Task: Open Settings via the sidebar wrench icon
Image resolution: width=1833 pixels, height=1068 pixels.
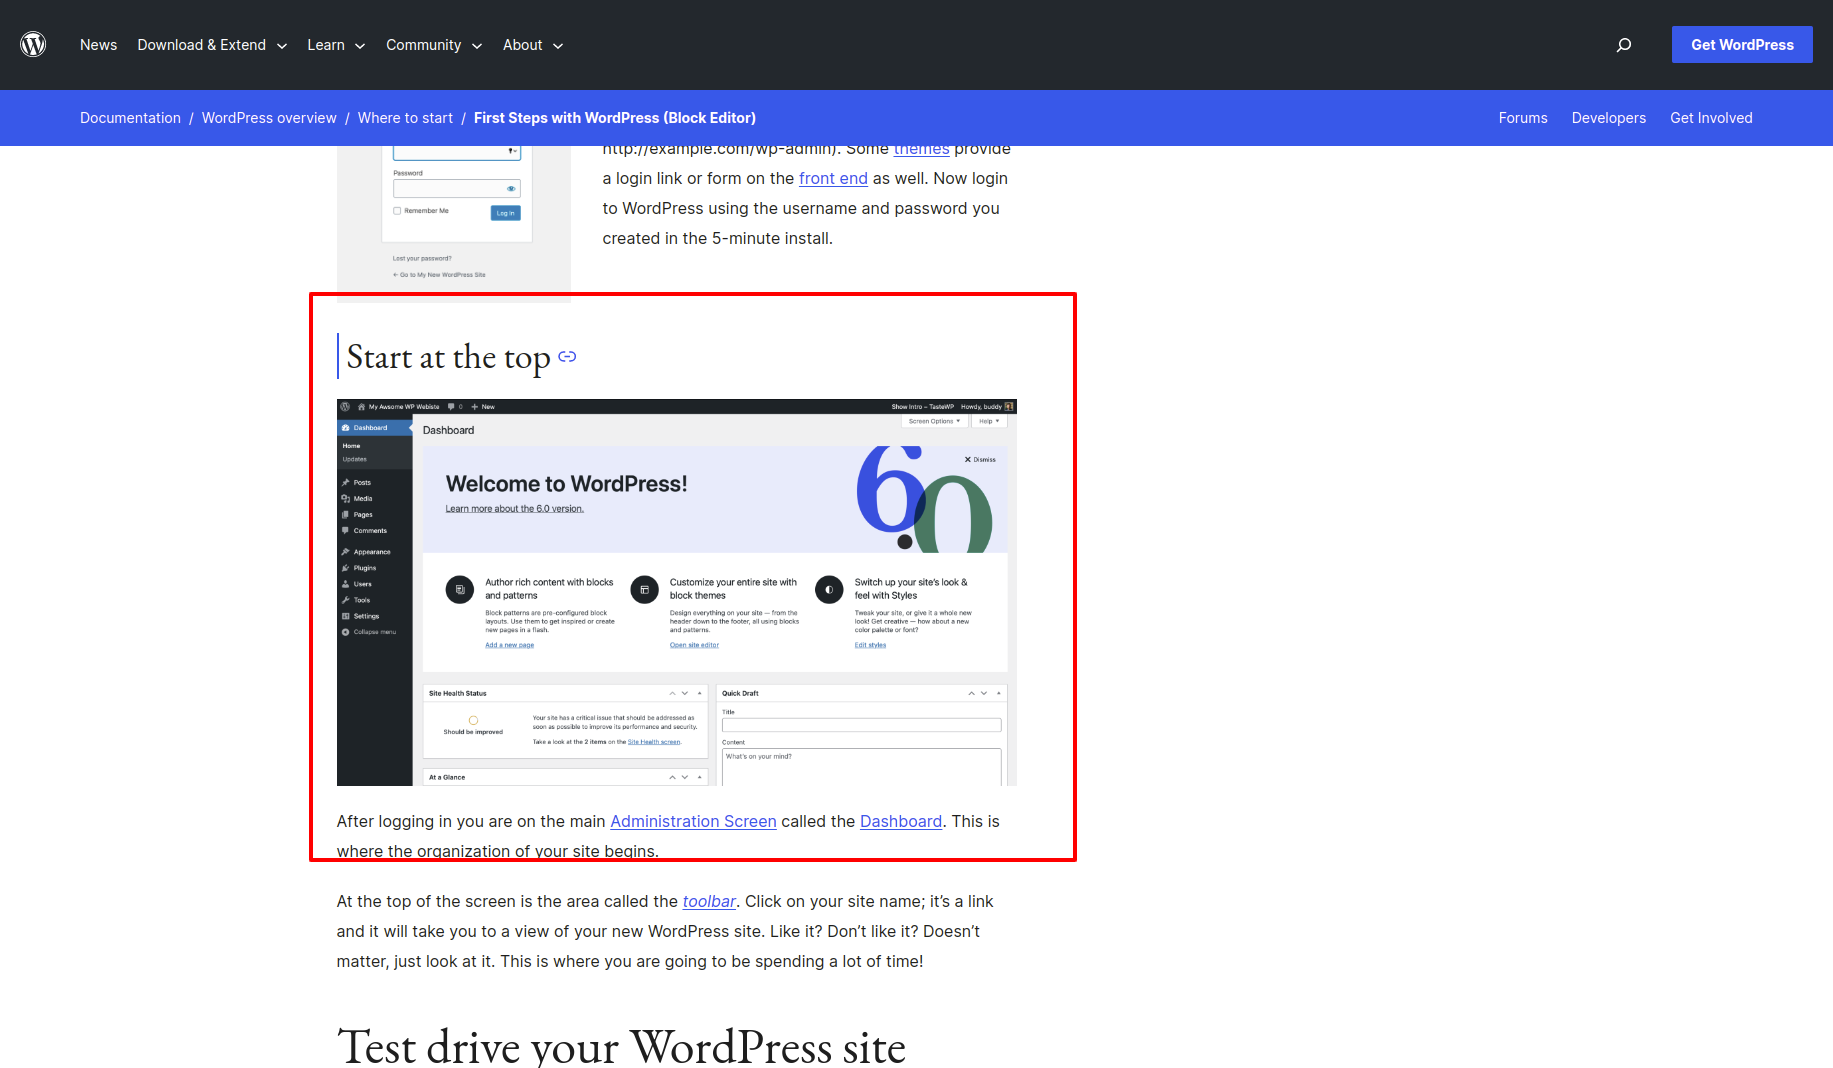Action: [x=348, y=616]
